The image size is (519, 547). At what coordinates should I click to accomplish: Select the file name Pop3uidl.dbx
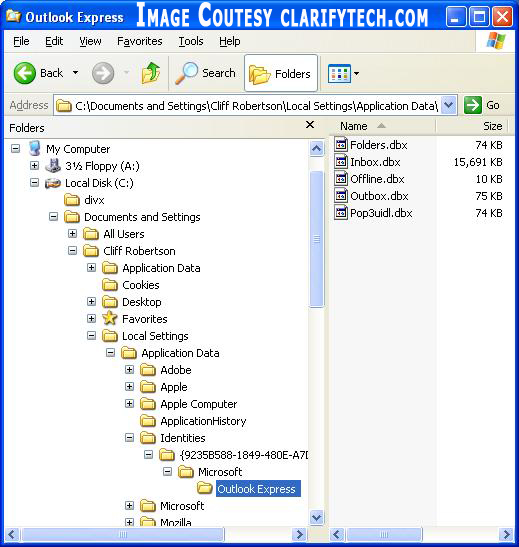381,213
